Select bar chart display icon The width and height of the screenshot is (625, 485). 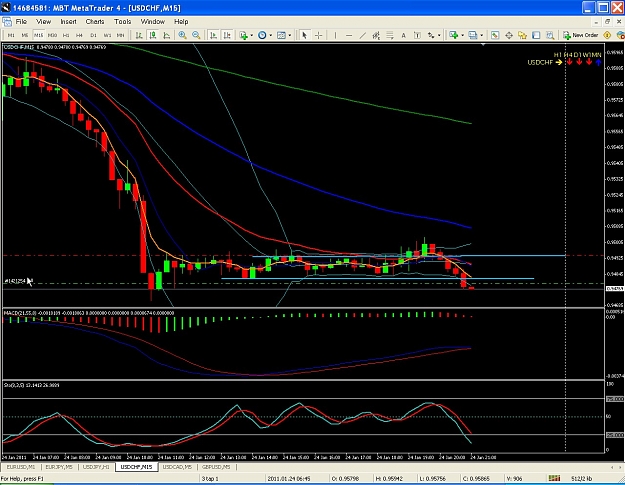[139, 35]
